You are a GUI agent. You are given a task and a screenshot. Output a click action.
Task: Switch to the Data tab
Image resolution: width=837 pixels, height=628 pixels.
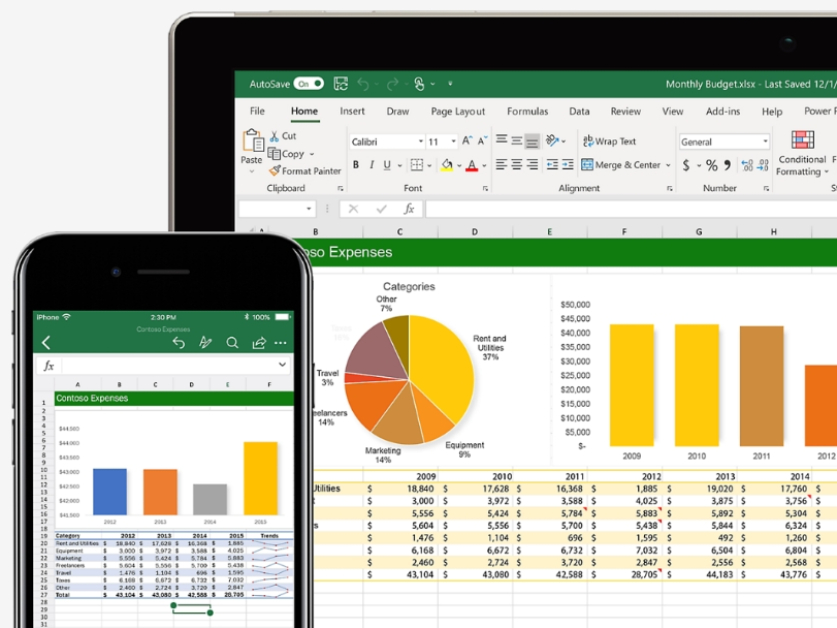click(x=579, y=111)
